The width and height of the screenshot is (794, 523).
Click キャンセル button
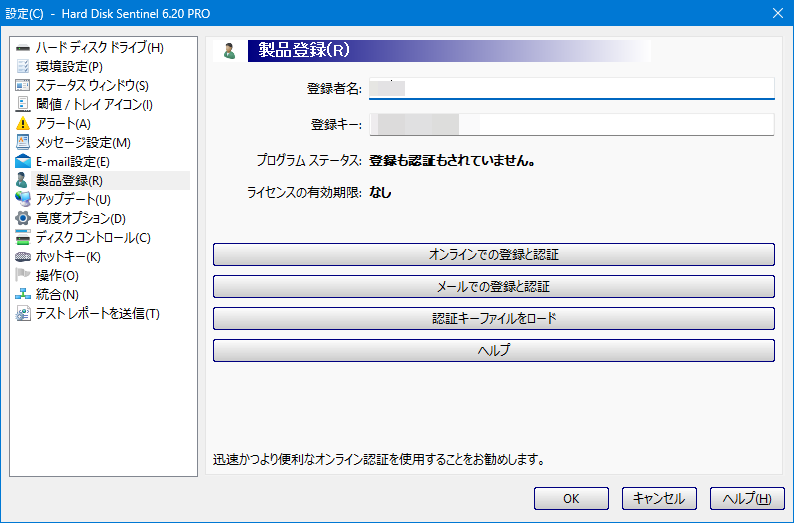[x=659, y=498]
